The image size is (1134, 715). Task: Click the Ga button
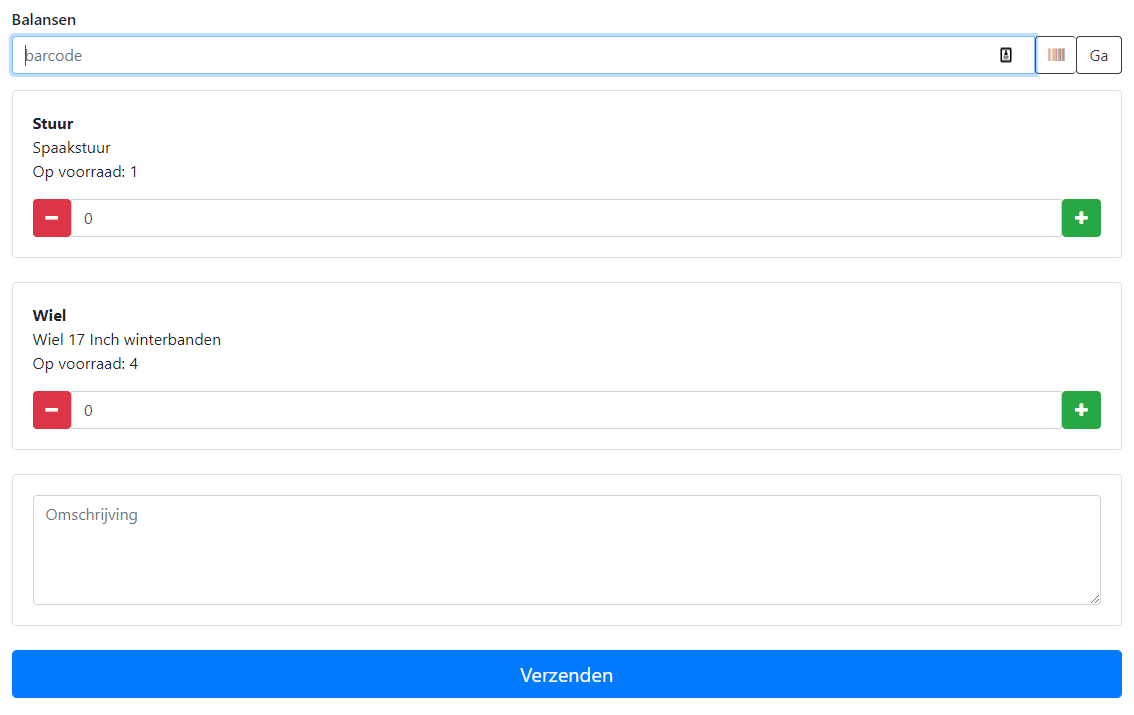[x=1098, y=55]
